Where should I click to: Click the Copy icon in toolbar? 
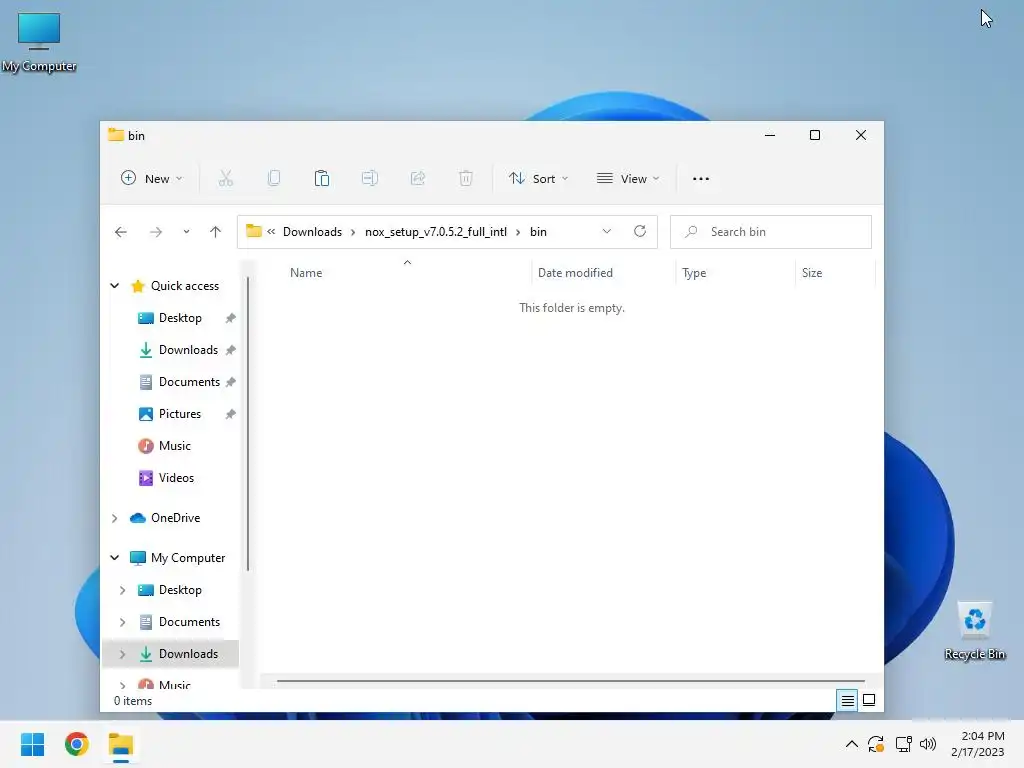click(274, 178)
